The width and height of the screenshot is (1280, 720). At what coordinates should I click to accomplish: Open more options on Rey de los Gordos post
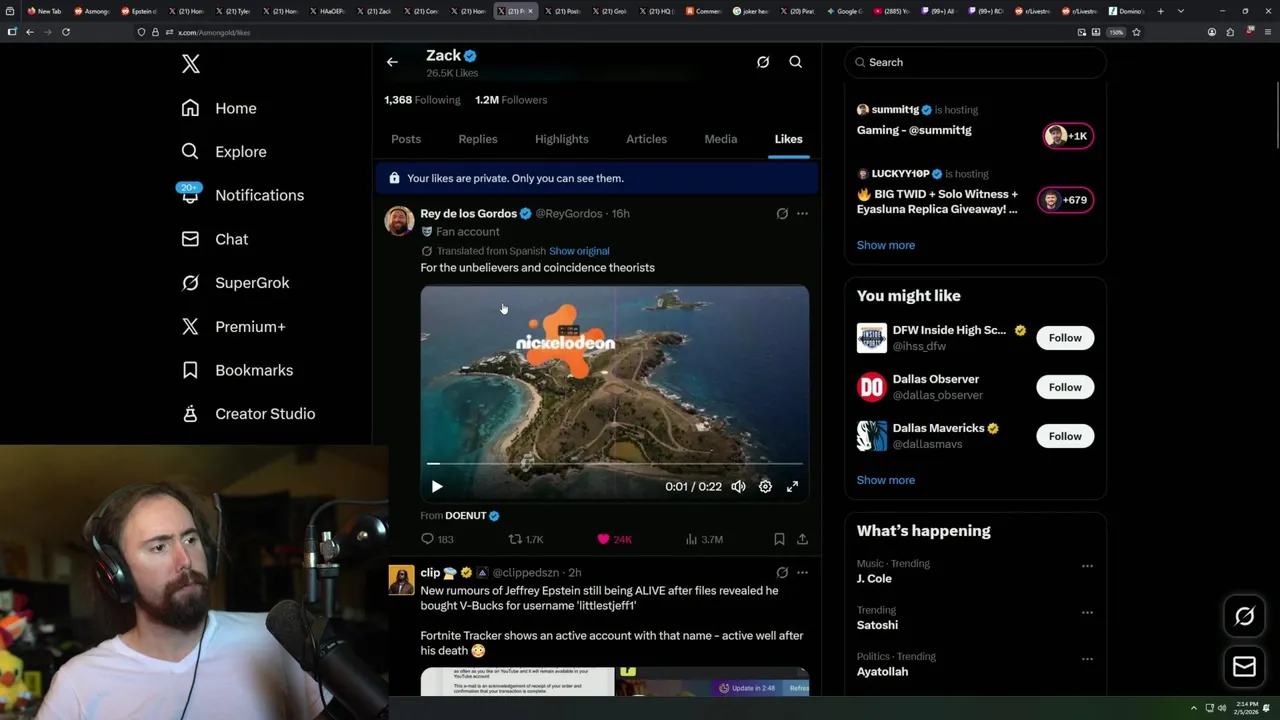[802, 213]
